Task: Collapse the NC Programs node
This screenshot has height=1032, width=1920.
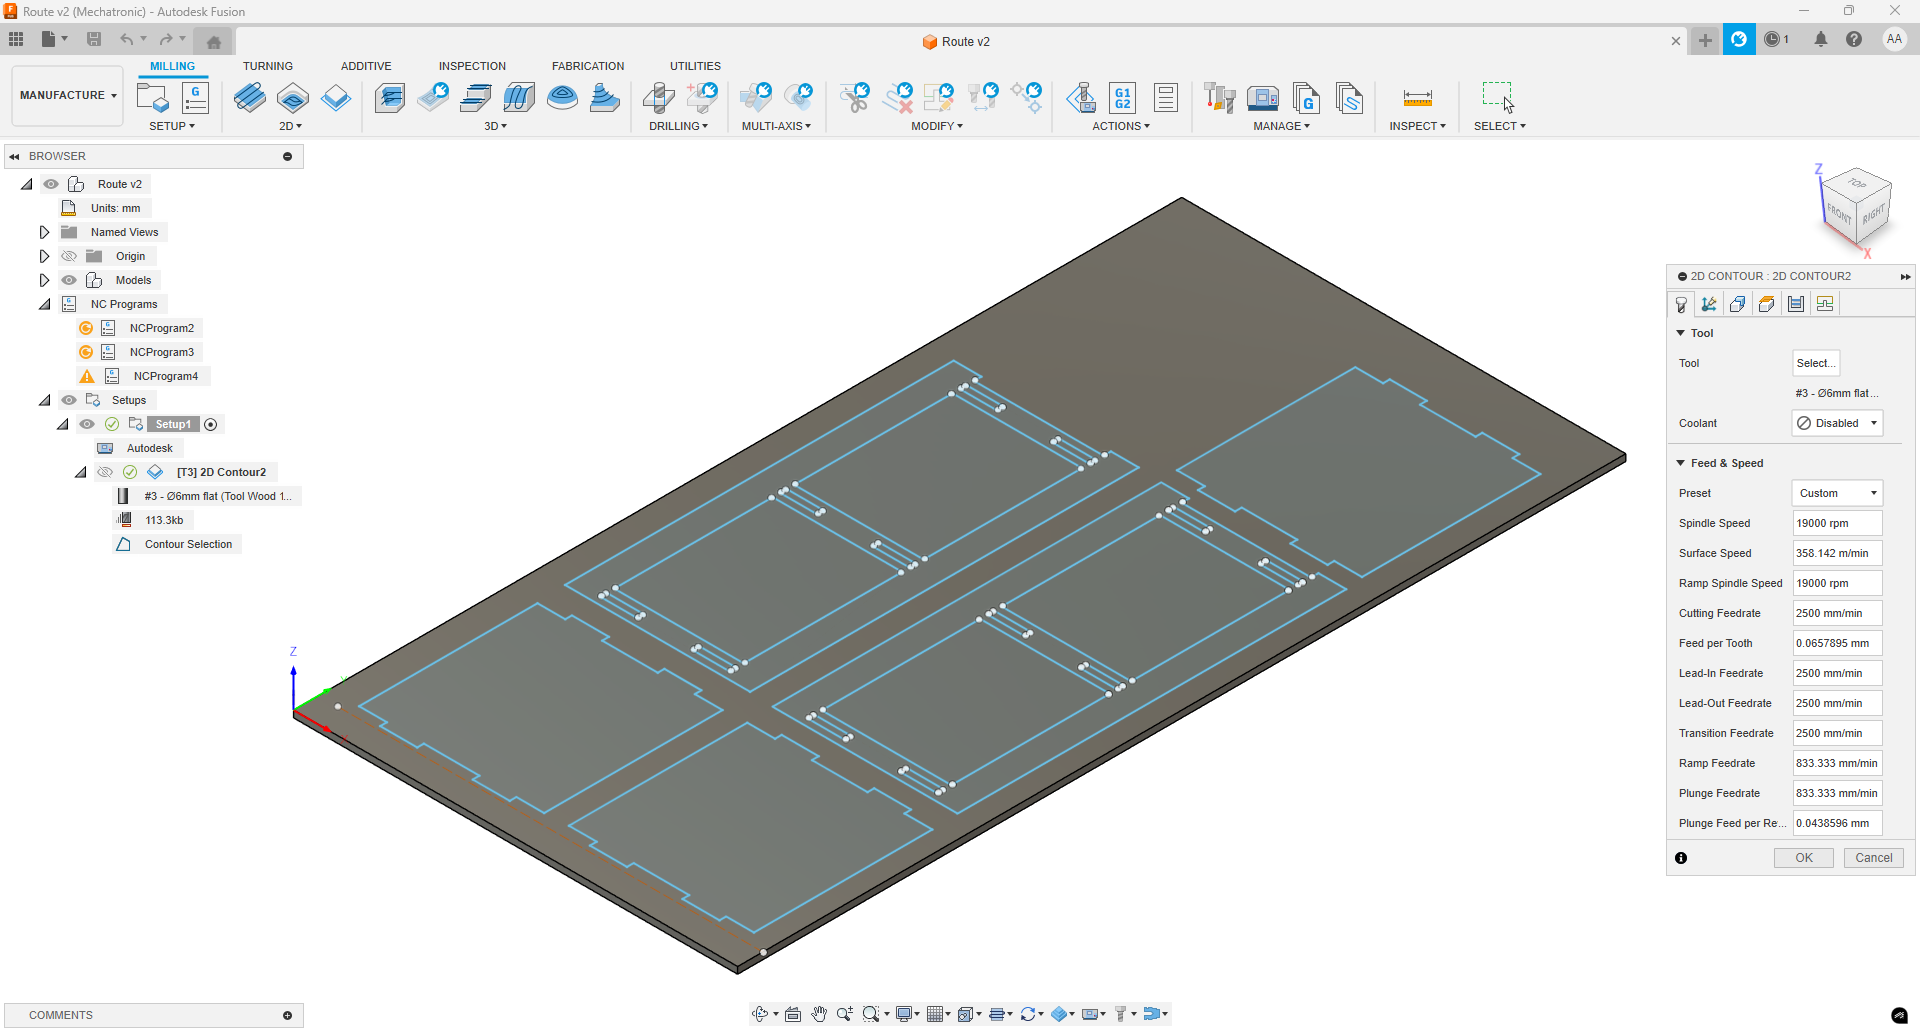Action: point(44,304)
